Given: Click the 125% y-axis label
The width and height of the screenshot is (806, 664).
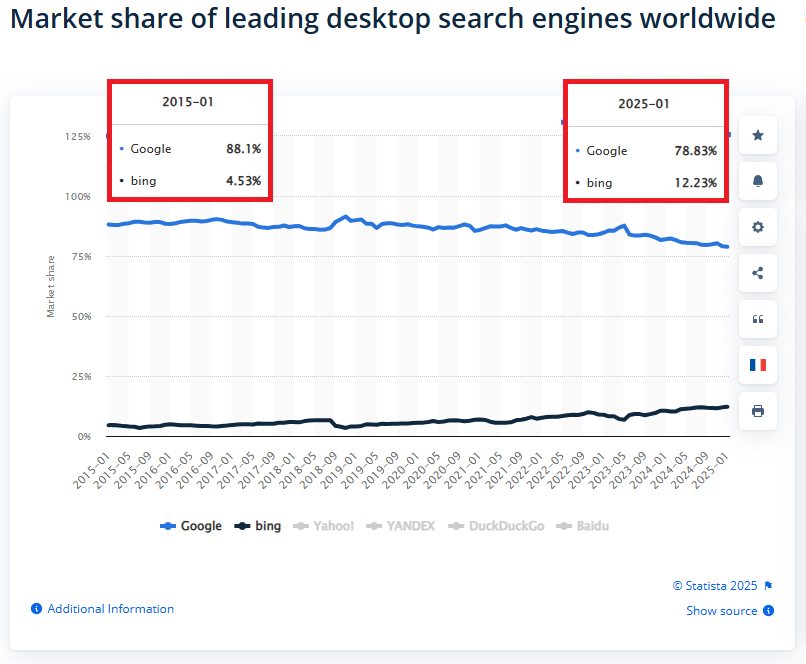Looking at the screenshot, I should point(78,136).
